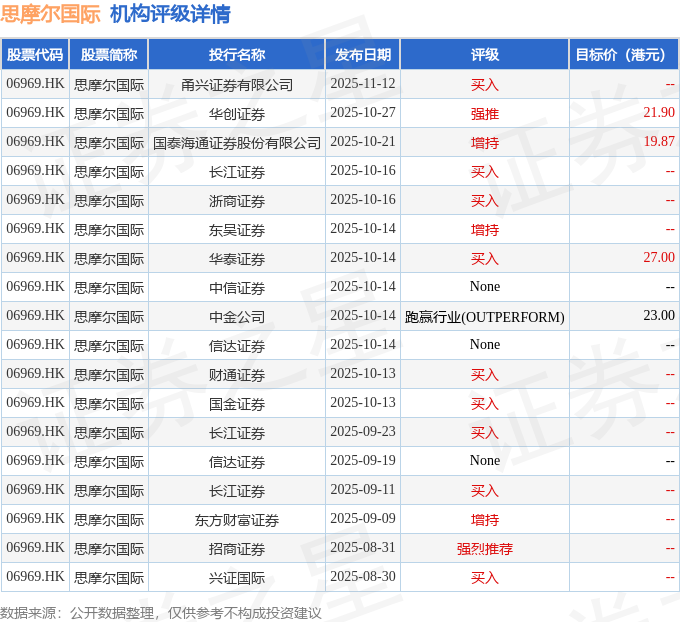
Task: Select 东方财富证券 cell
Action: (x=237, y=520)
